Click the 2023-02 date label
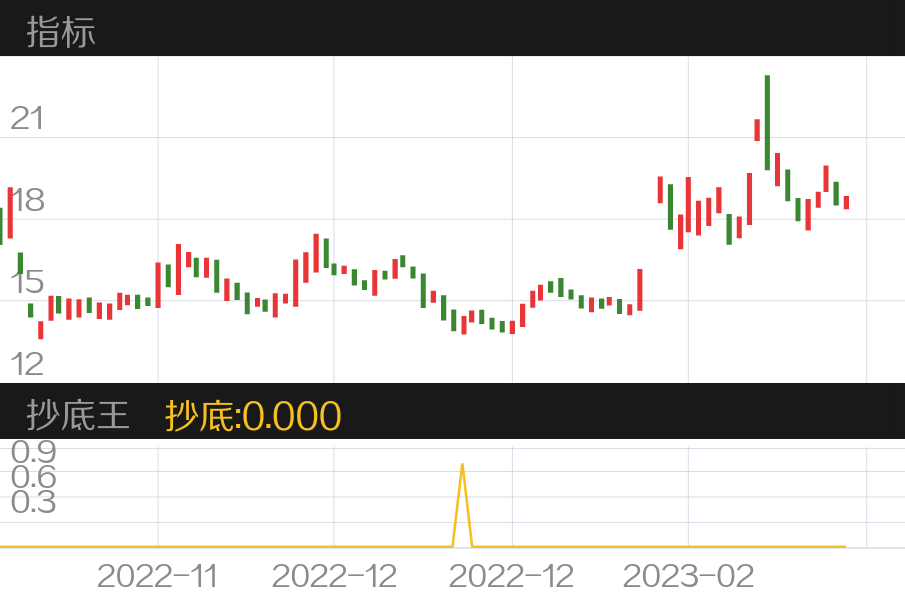Image resolution: width=905 pixels, height=602 pixels. click(x=688, y=576)
